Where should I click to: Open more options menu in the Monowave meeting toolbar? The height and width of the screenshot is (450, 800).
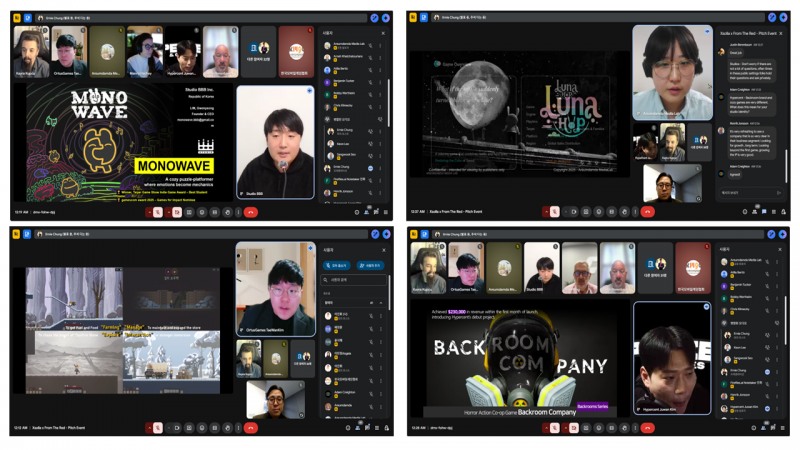click(236, 212)
